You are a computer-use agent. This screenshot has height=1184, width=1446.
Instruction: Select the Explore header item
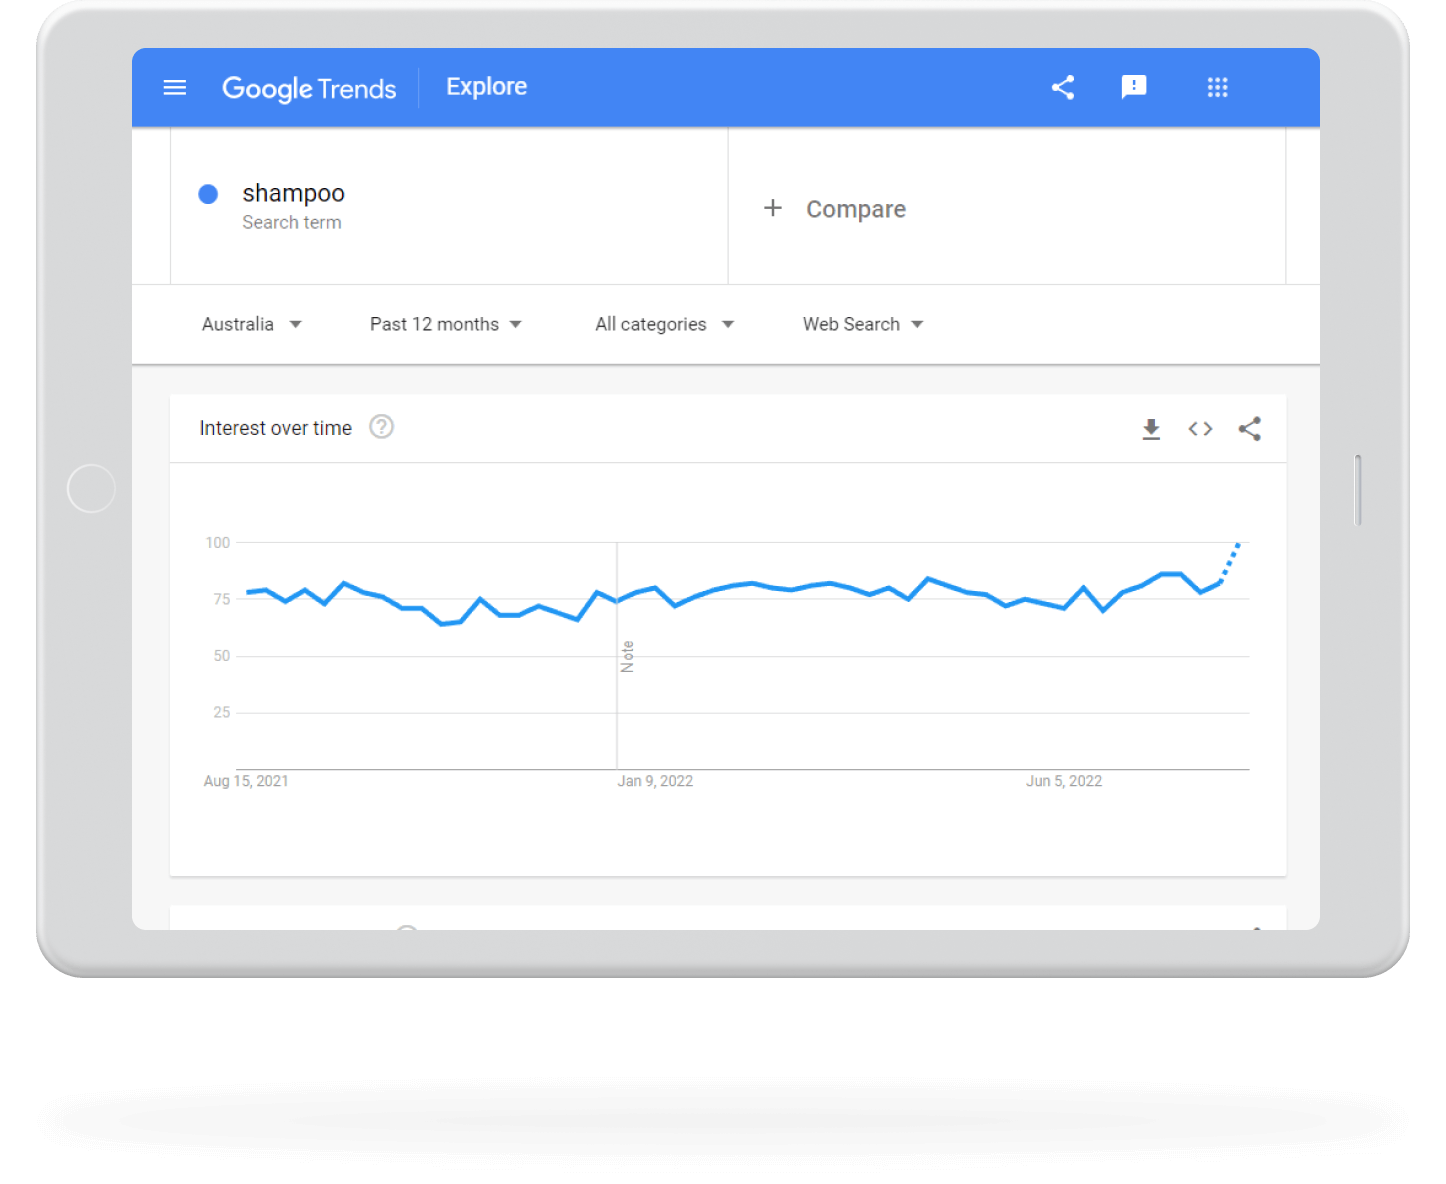click(x=486, y=87)
